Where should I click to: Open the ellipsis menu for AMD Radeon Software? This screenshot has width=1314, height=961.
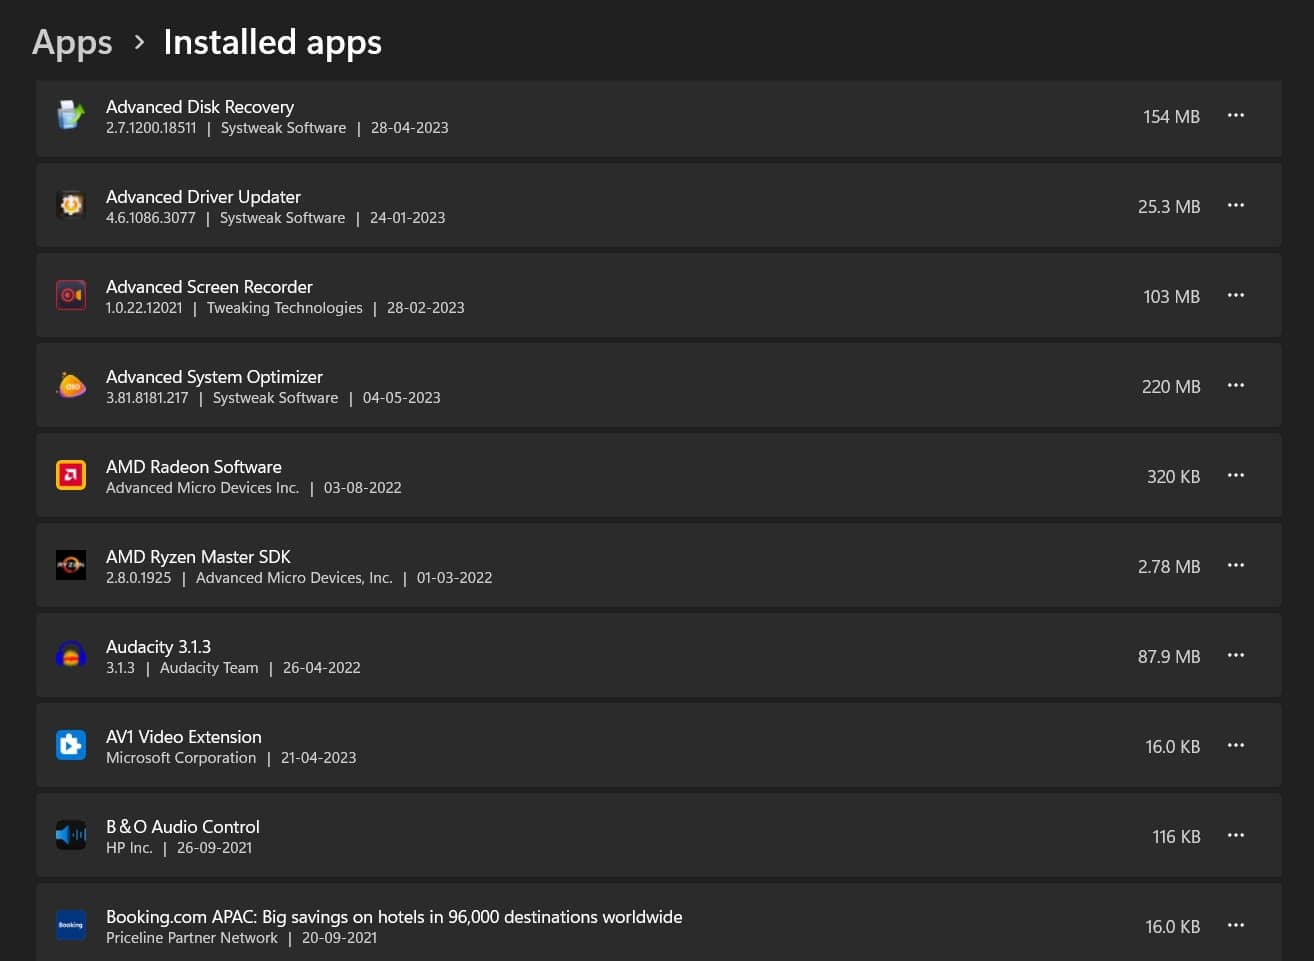[1236, 475]
